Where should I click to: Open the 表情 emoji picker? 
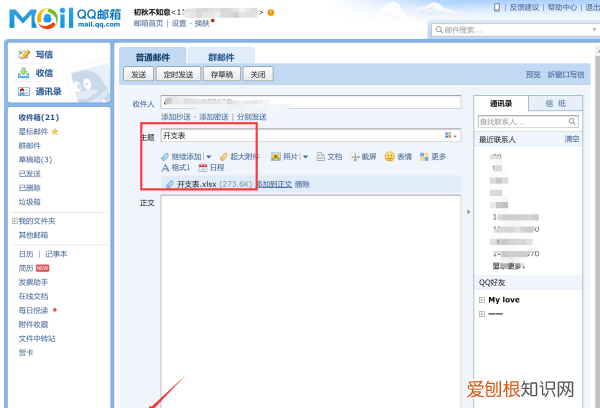390,157
